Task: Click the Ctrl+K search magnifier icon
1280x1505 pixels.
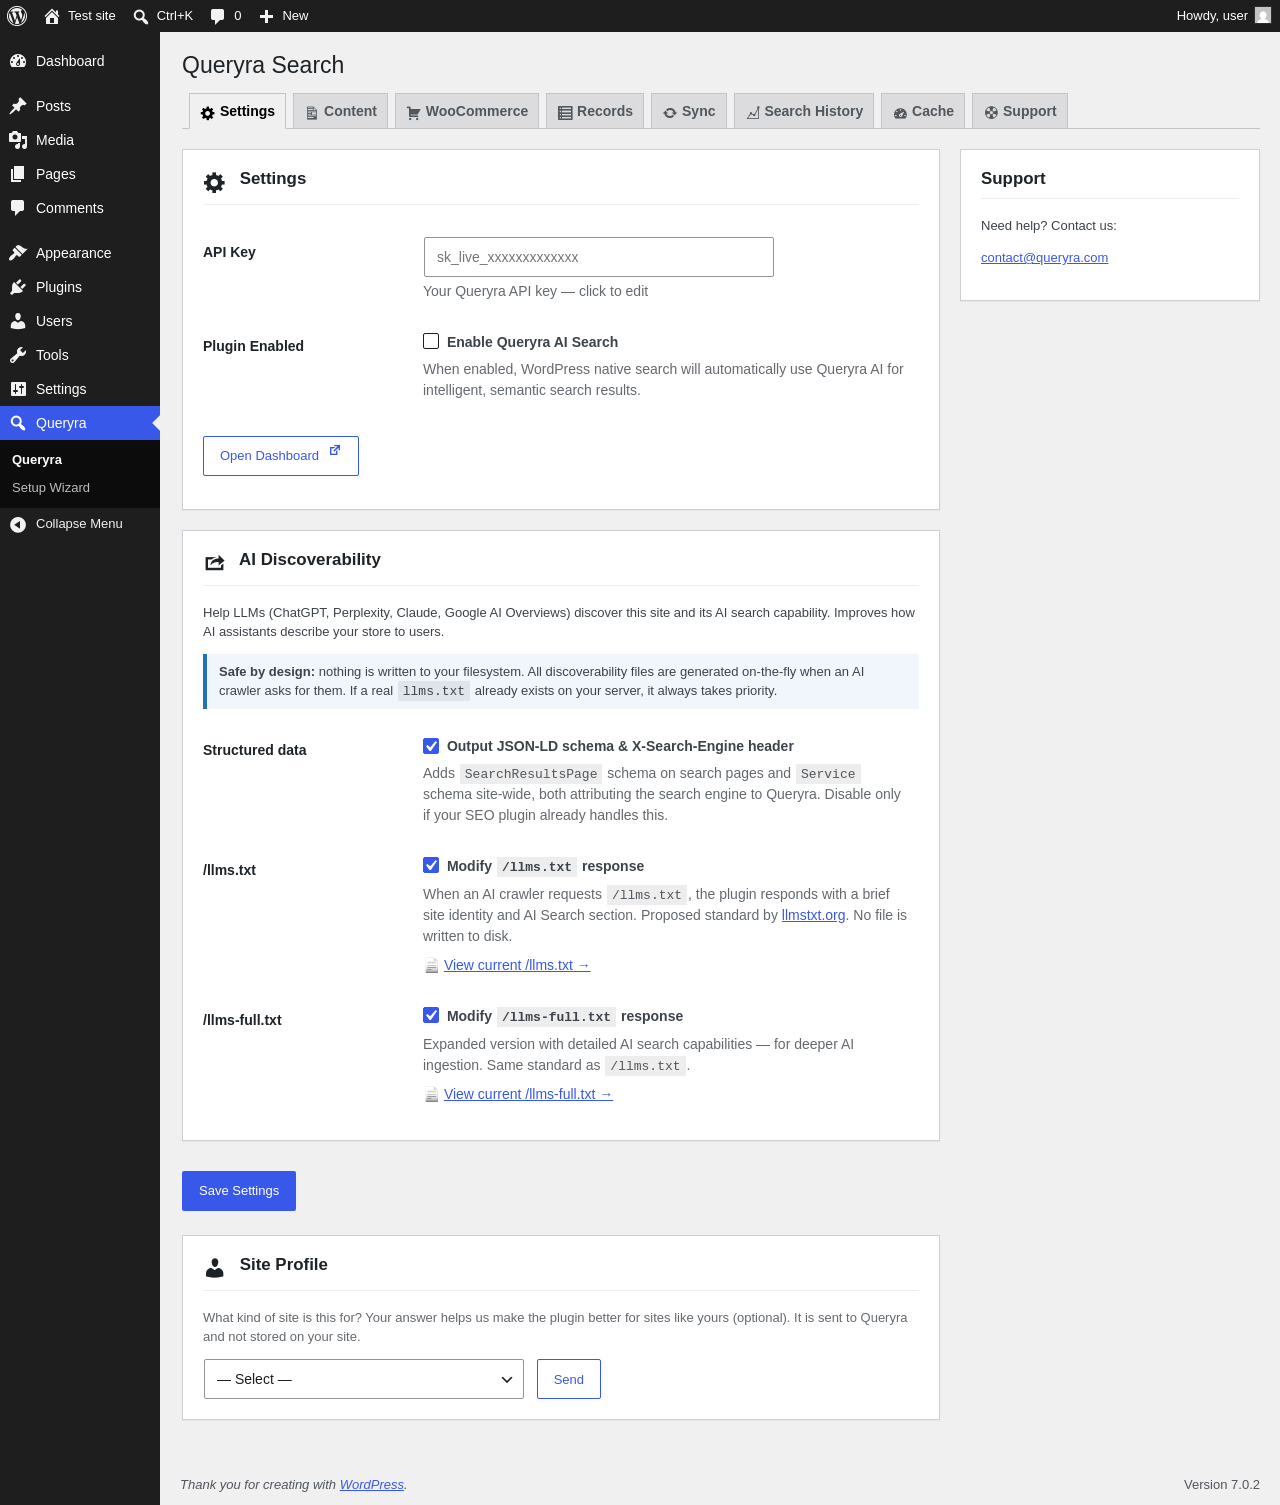Action: pyautogui.click(x=141, y=16)
